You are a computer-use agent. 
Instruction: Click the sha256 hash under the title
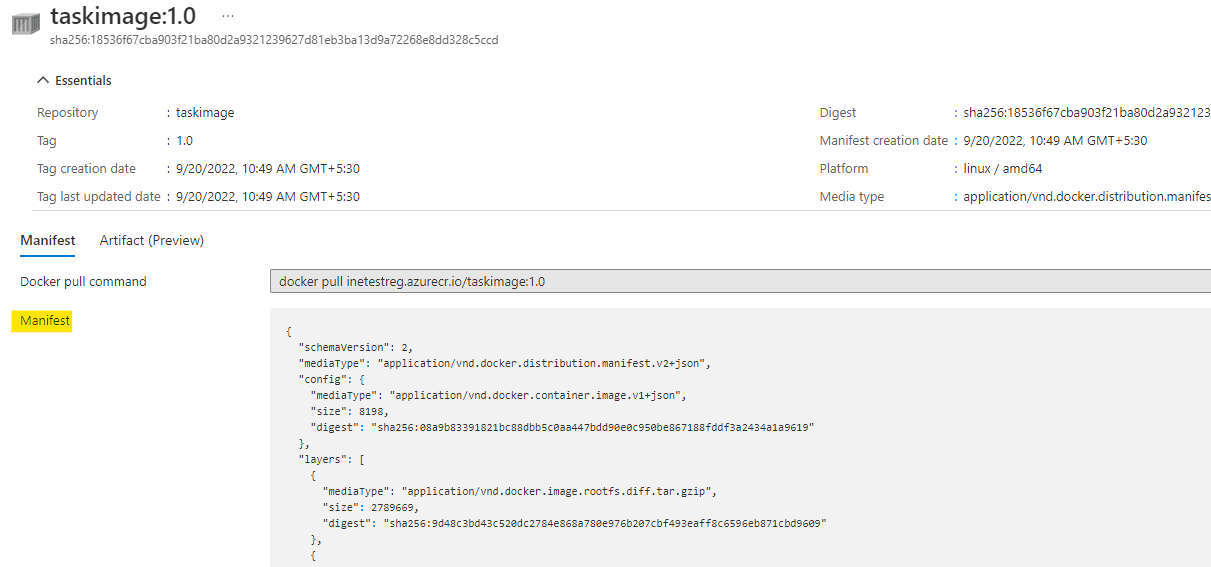274,40
